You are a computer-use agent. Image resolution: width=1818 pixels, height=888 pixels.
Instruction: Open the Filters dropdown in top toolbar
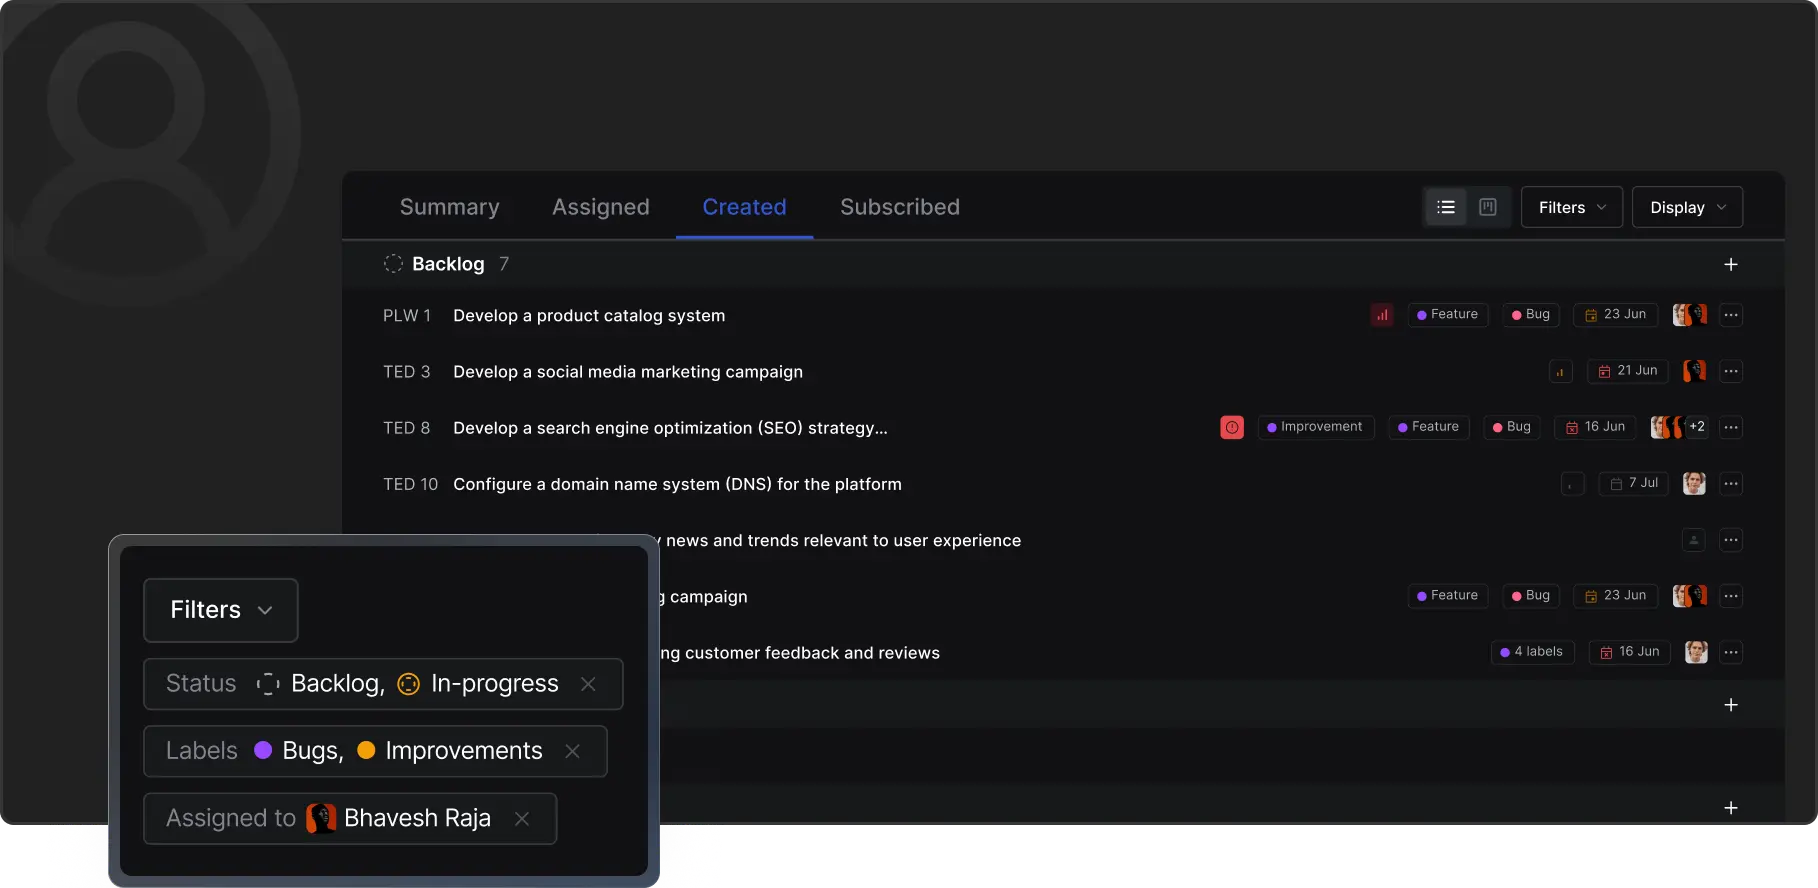pos(1571,207)
